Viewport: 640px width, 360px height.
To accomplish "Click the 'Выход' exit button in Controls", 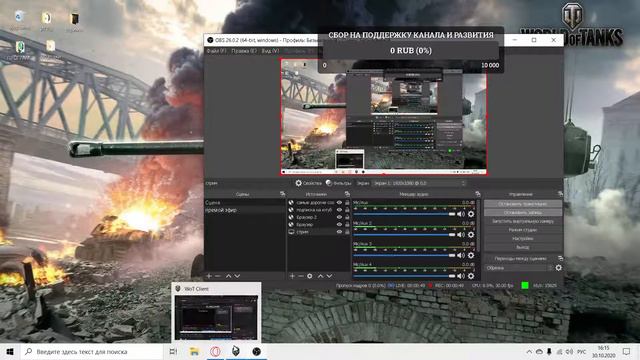I will pyautogui.click(x=522, y=247).
